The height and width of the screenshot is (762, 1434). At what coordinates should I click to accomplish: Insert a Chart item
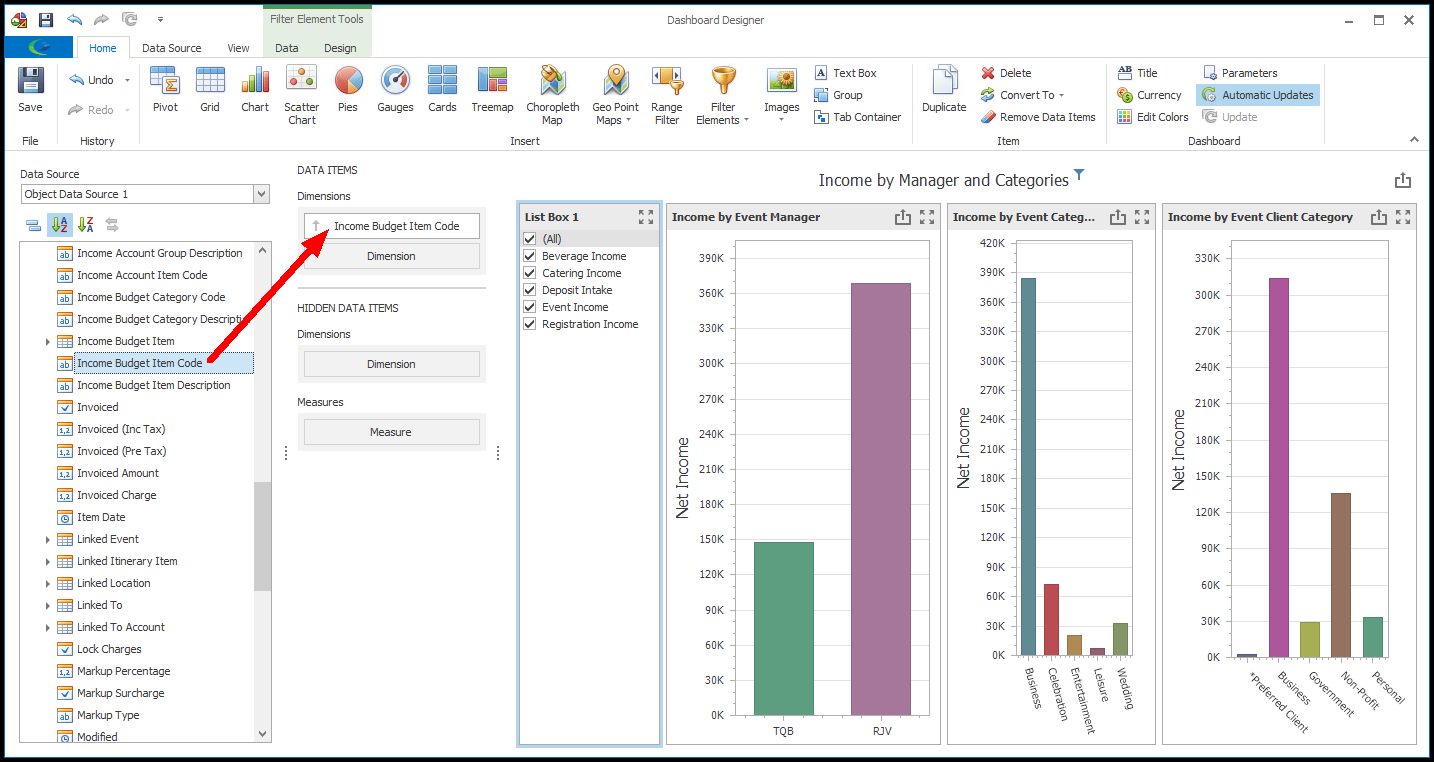[255, 90]
